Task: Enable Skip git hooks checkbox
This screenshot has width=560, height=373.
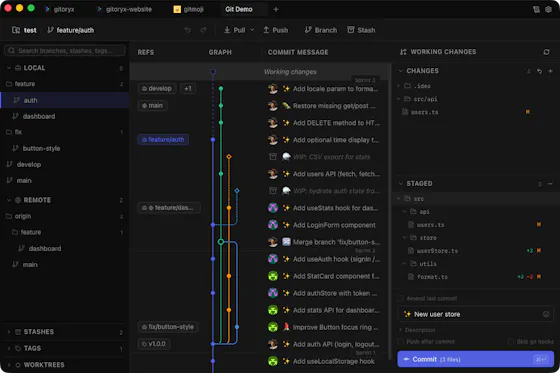Action: point(511,342)
